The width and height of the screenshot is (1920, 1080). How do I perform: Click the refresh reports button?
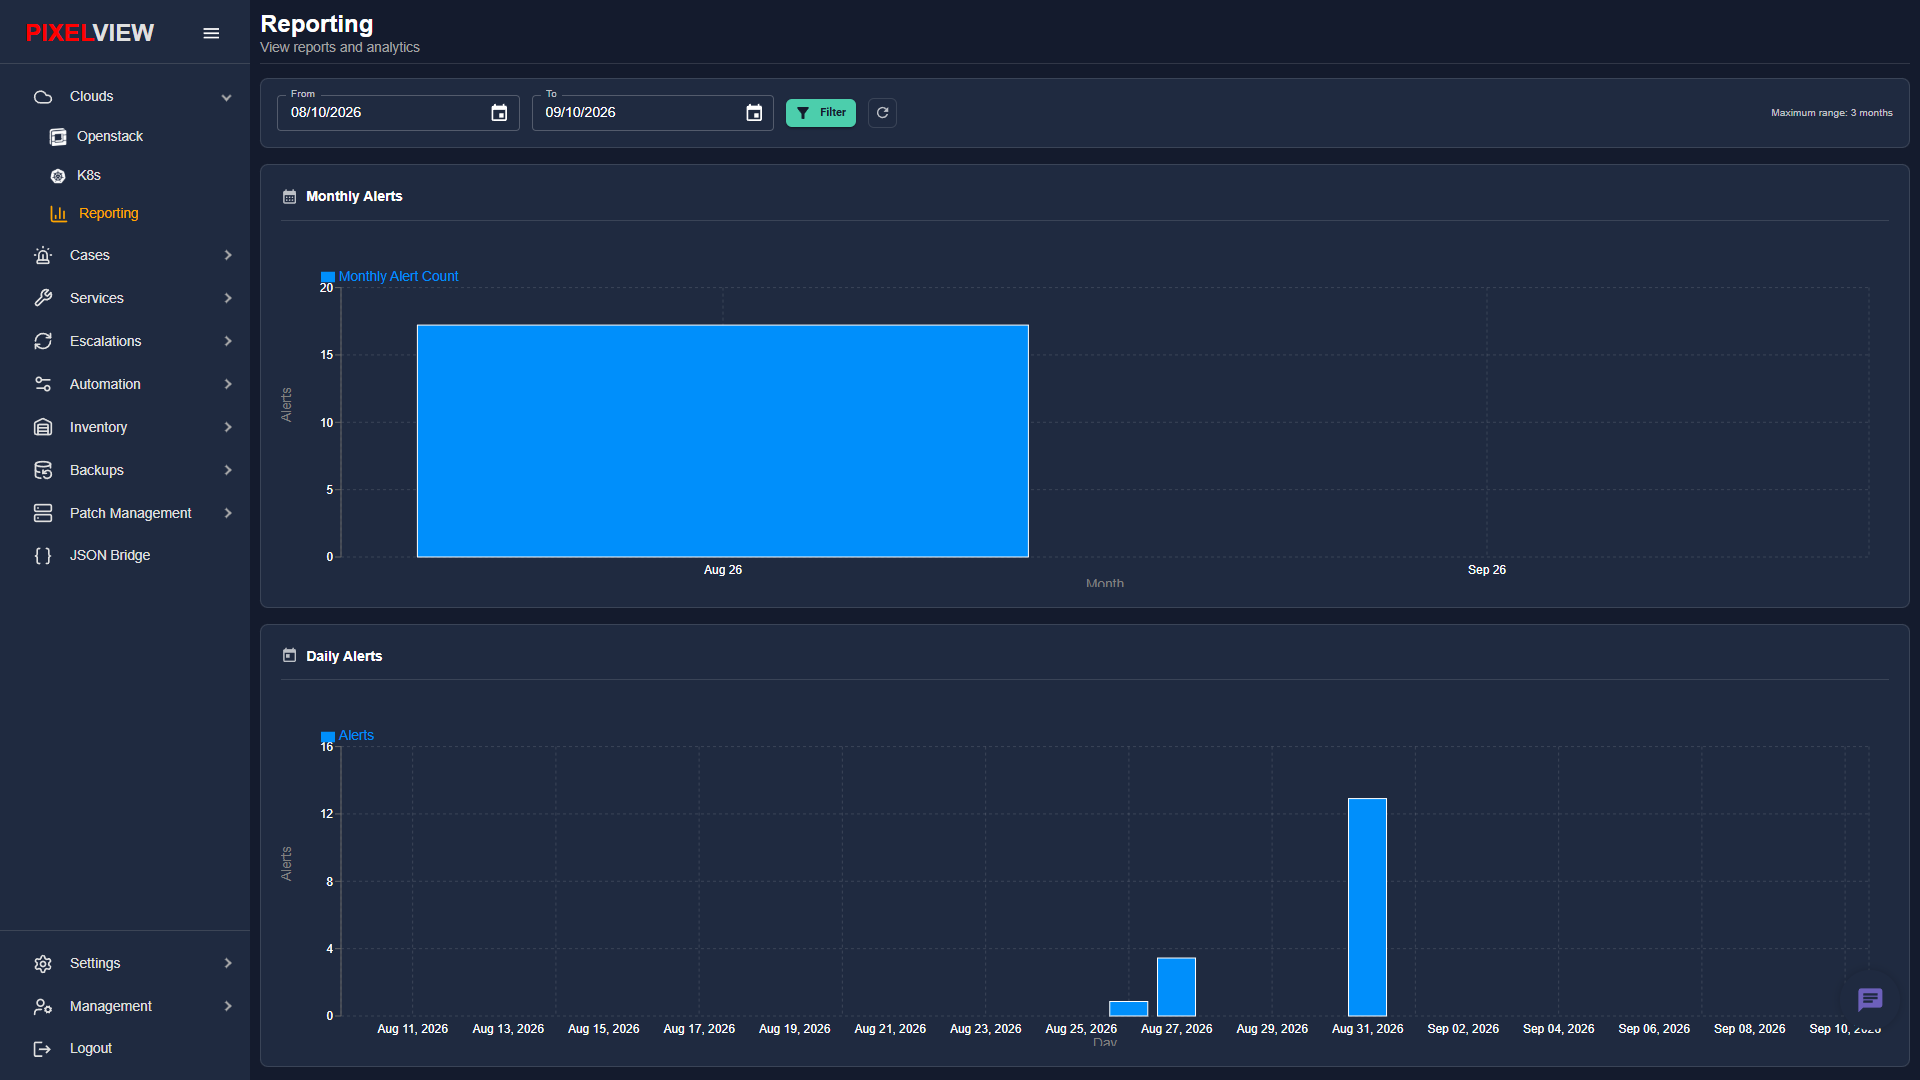(x=882, y=113)
